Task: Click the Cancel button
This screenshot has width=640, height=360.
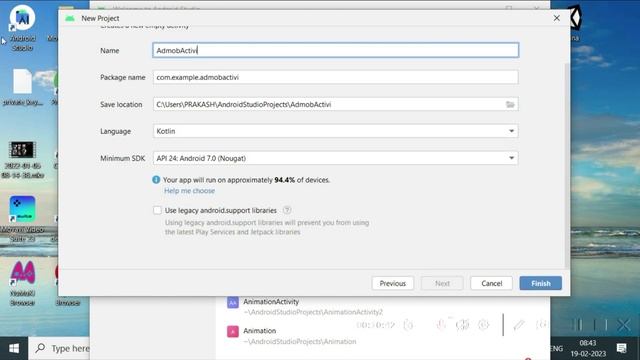Action: pyautogui.click(x=491, y=283)
